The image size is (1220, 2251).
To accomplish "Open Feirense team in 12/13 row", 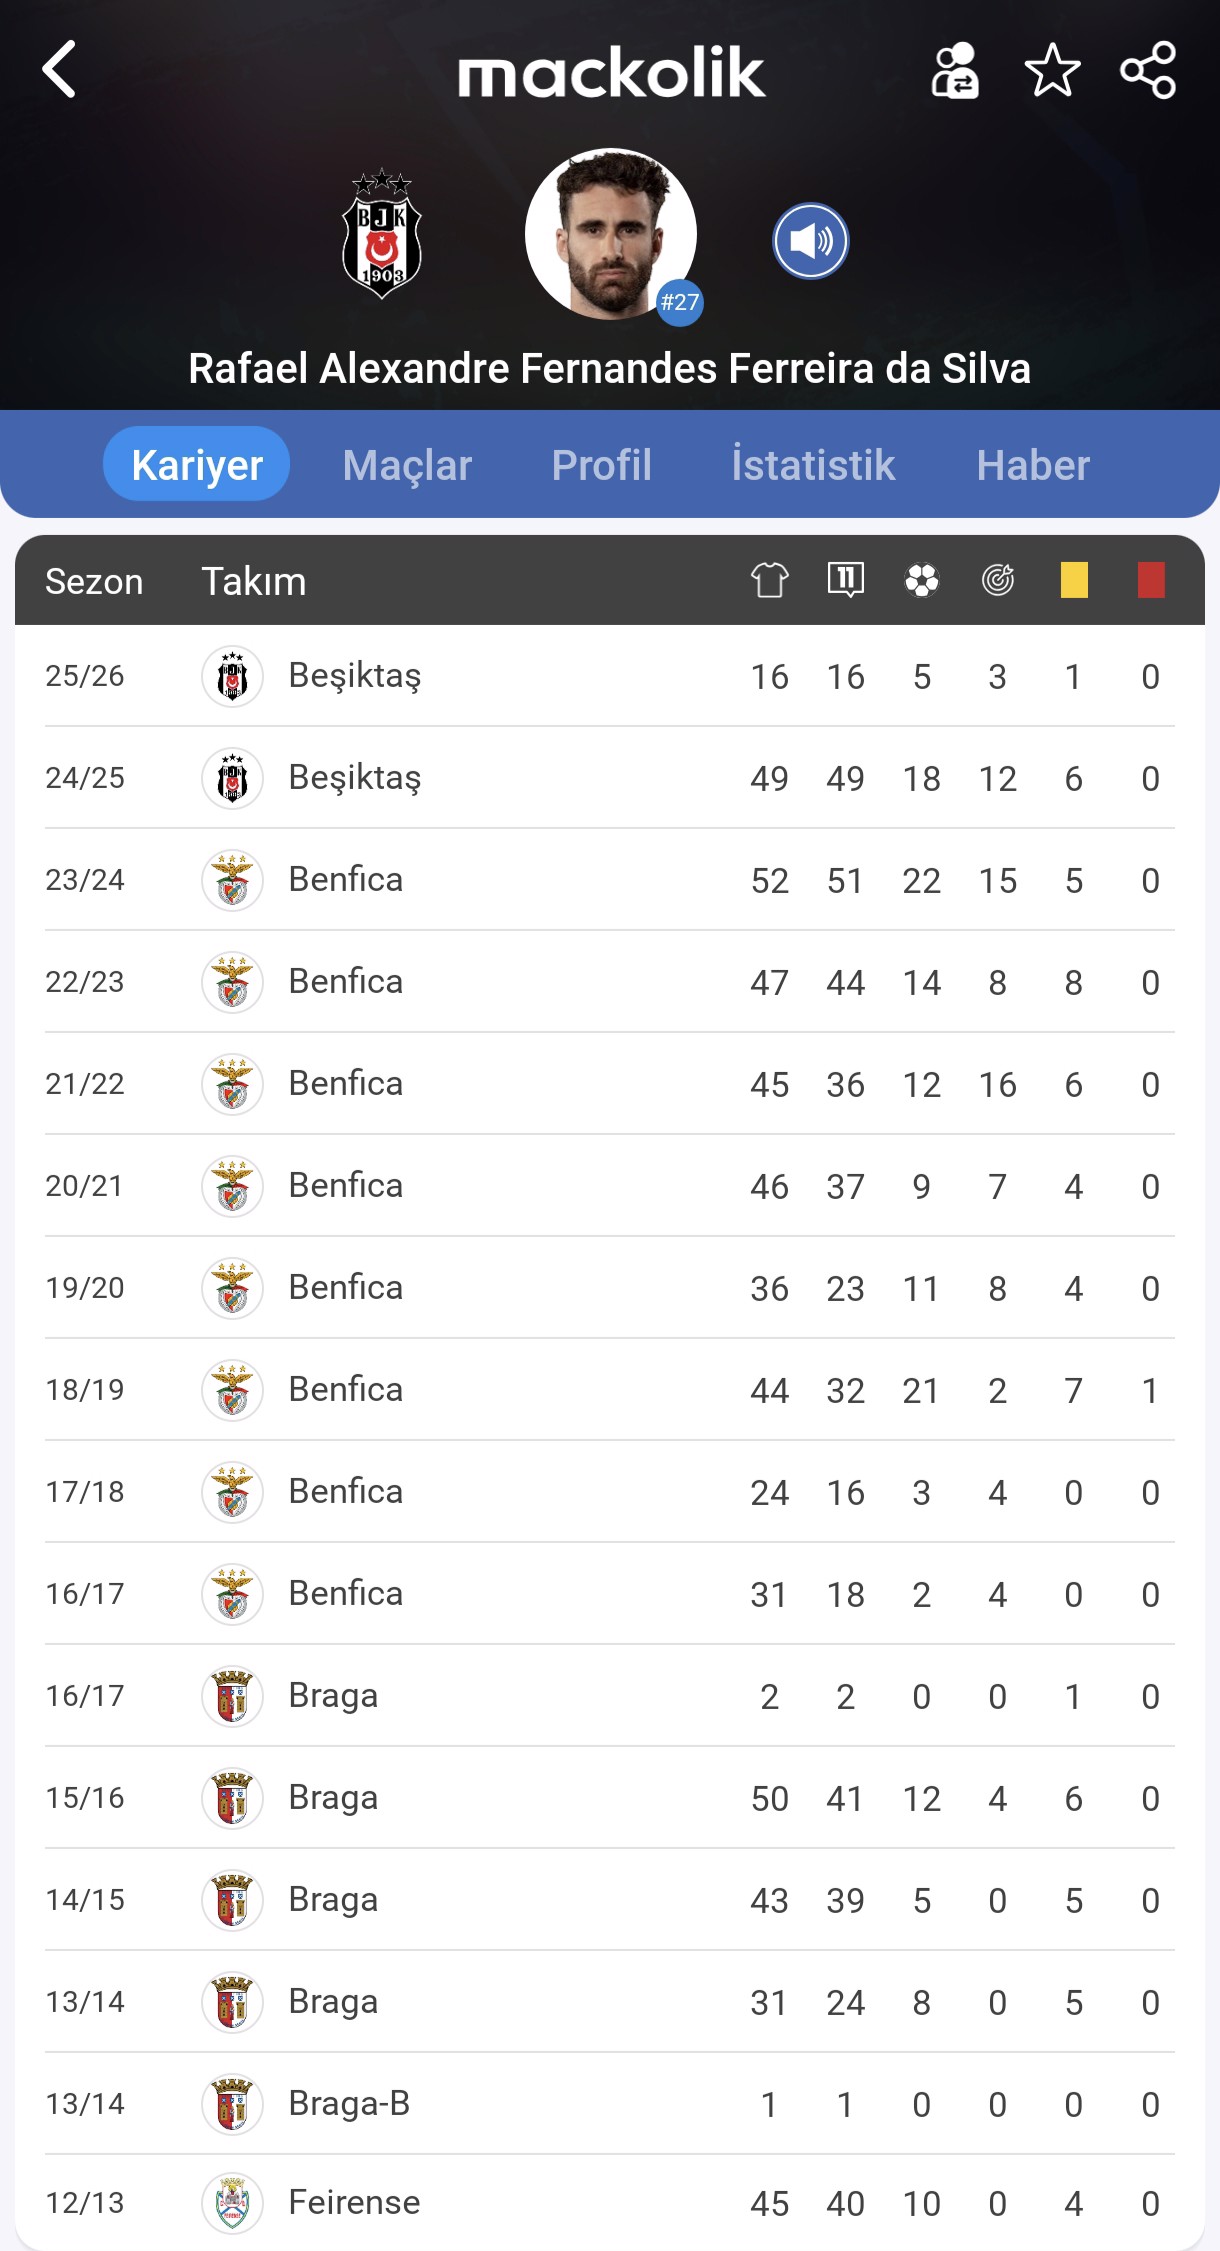I will [354, 2203].
